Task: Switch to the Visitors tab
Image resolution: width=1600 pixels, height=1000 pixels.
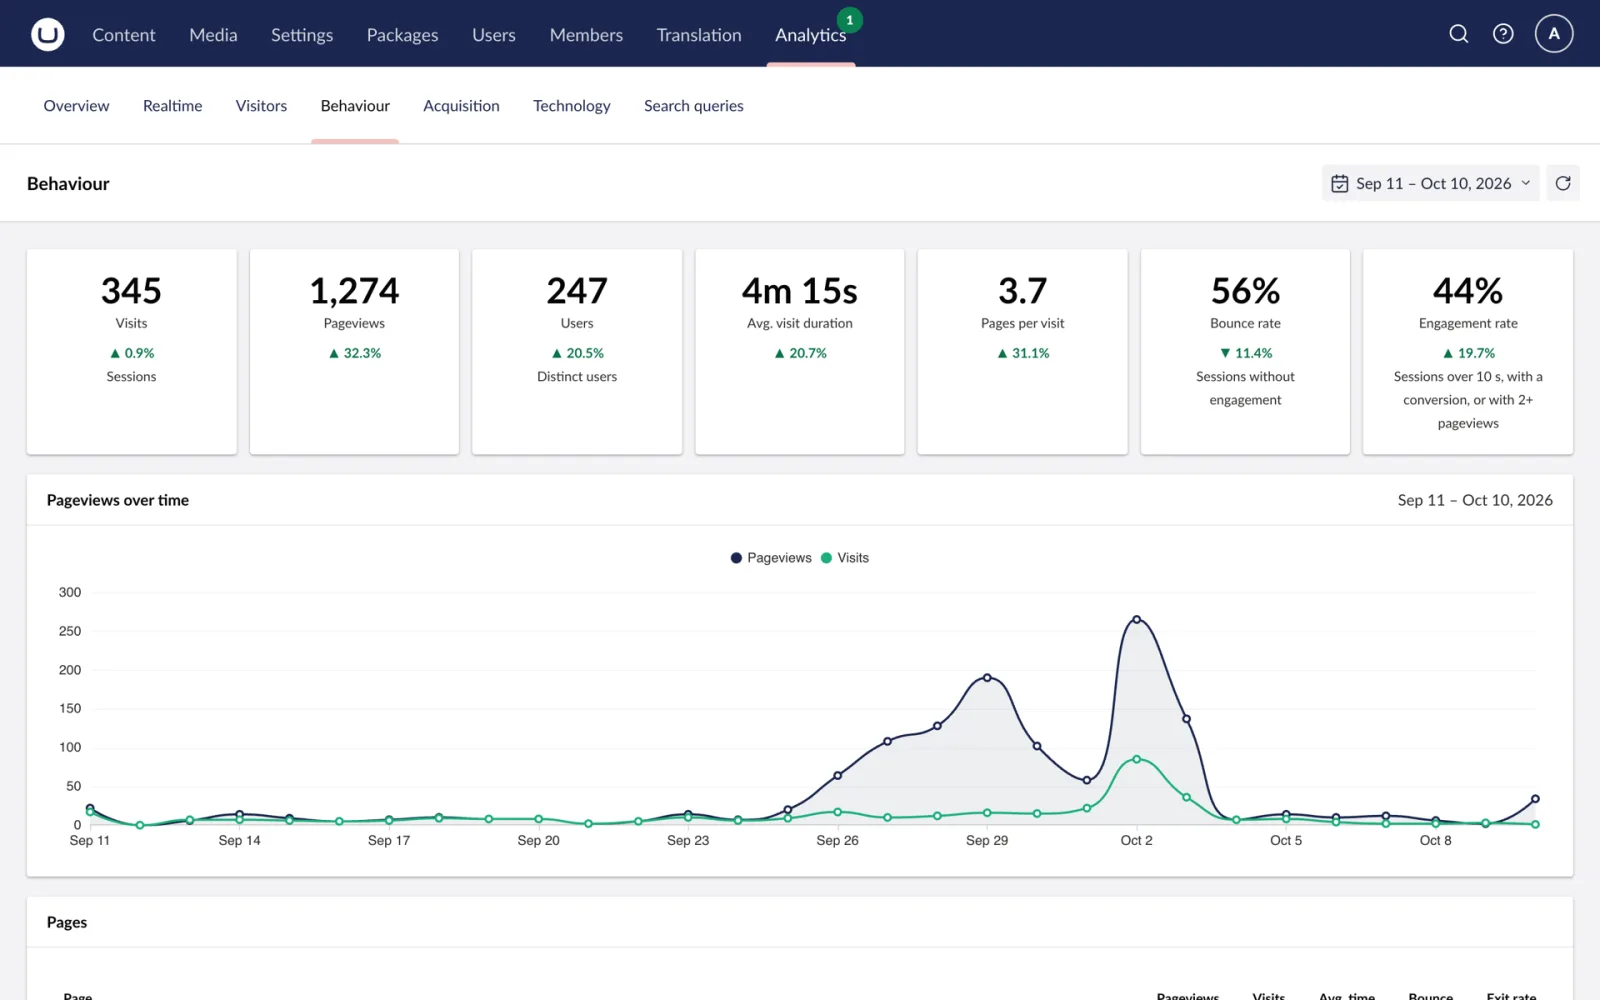Action: tap(261, 106)
